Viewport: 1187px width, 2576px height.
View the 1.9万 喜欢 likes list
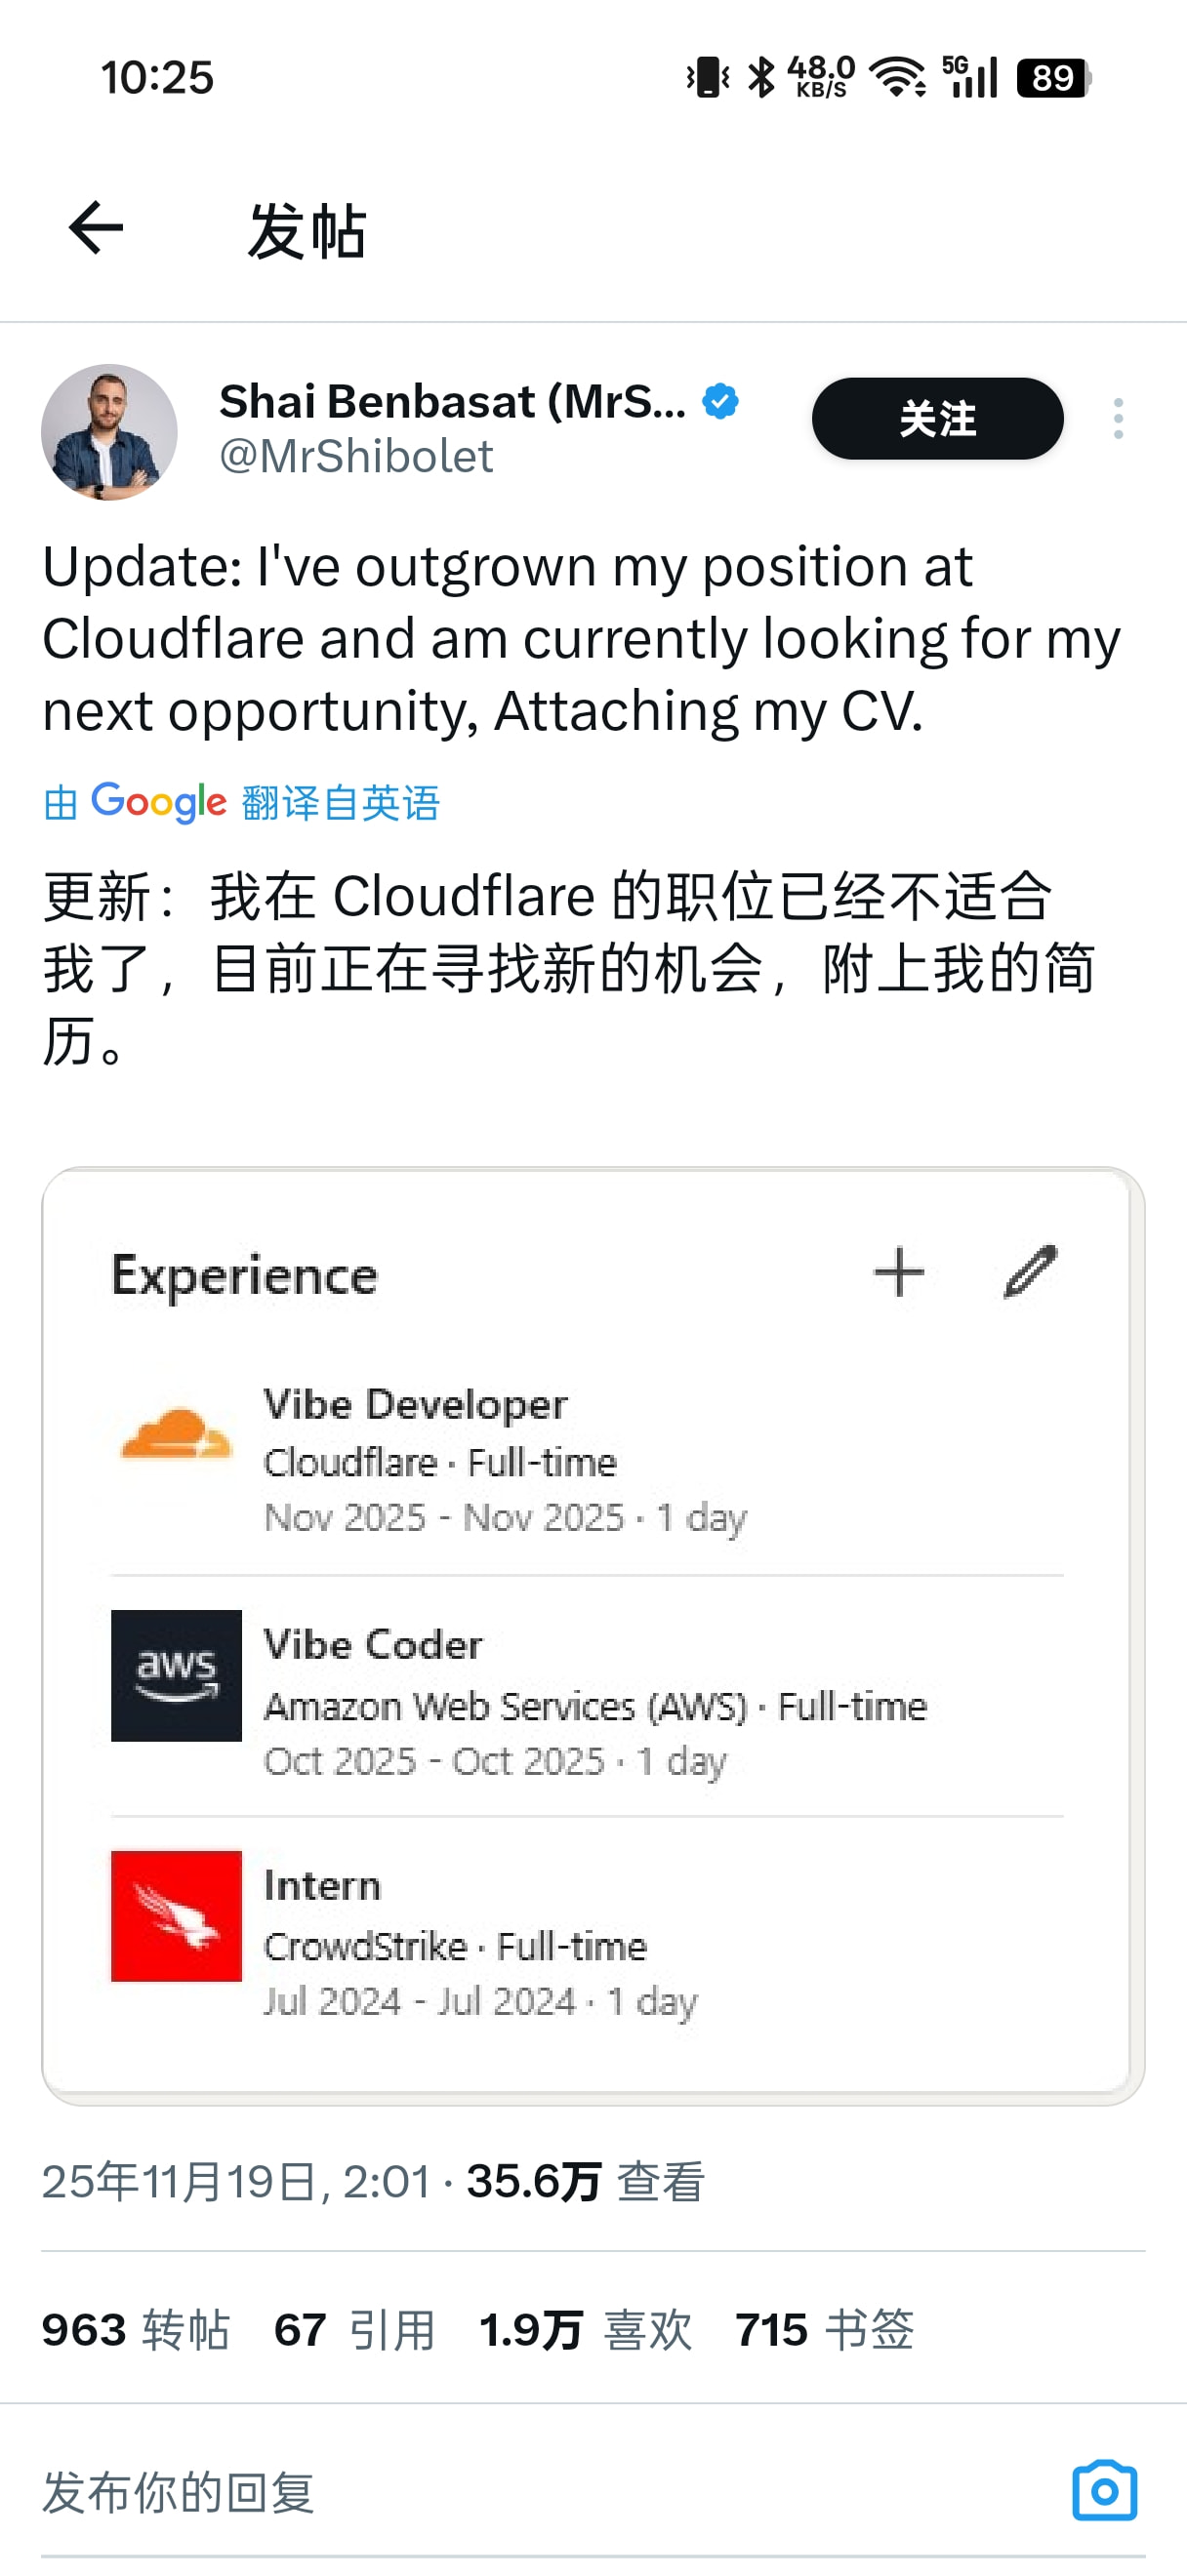pyautogui.click(x=585, y=2329)
